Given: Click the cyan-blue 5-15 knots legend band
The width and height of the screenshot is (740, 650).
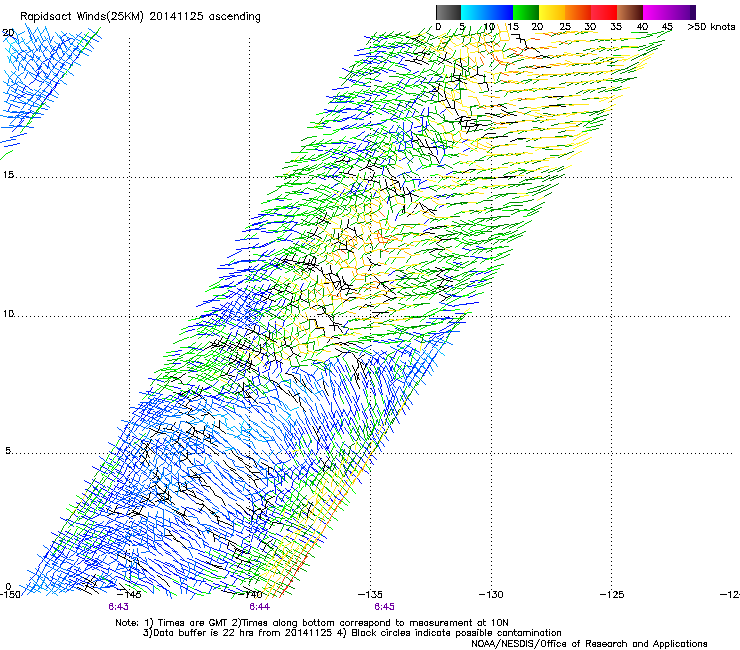Looking at the screenshot, I should click(x=487, y=12).
